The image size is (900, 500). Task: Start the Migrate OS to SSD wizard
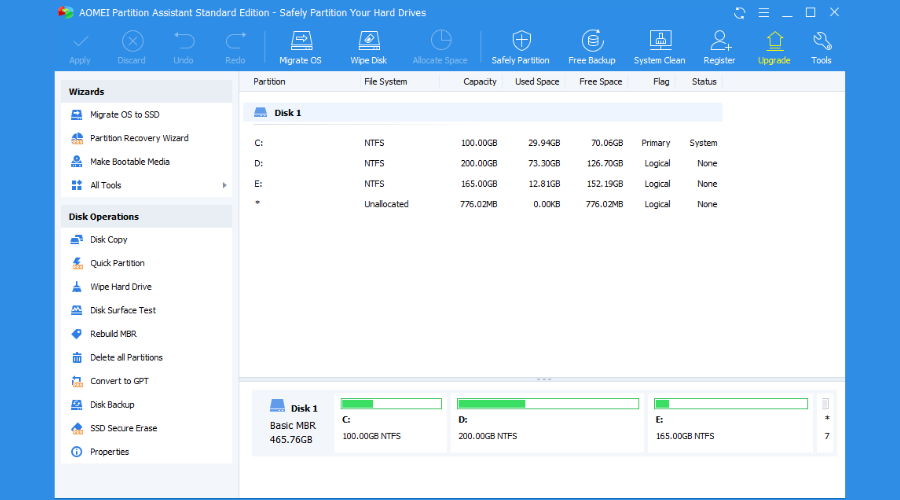pos(125,115)
